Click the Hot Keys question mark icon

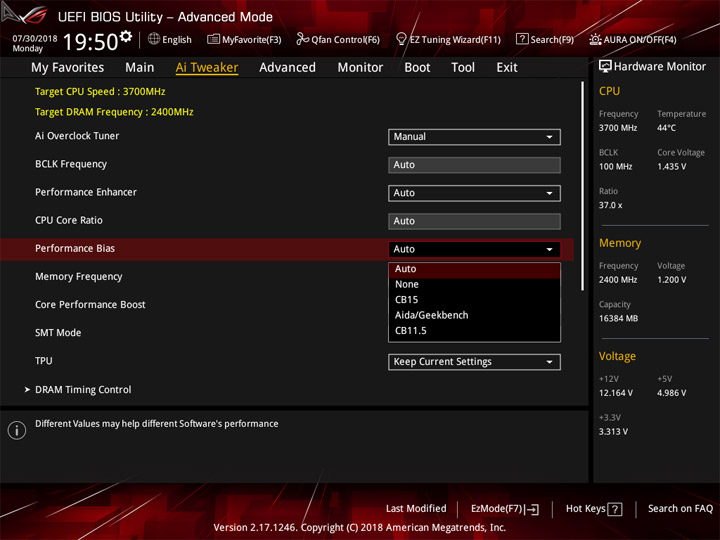click(x=614, y=509)
